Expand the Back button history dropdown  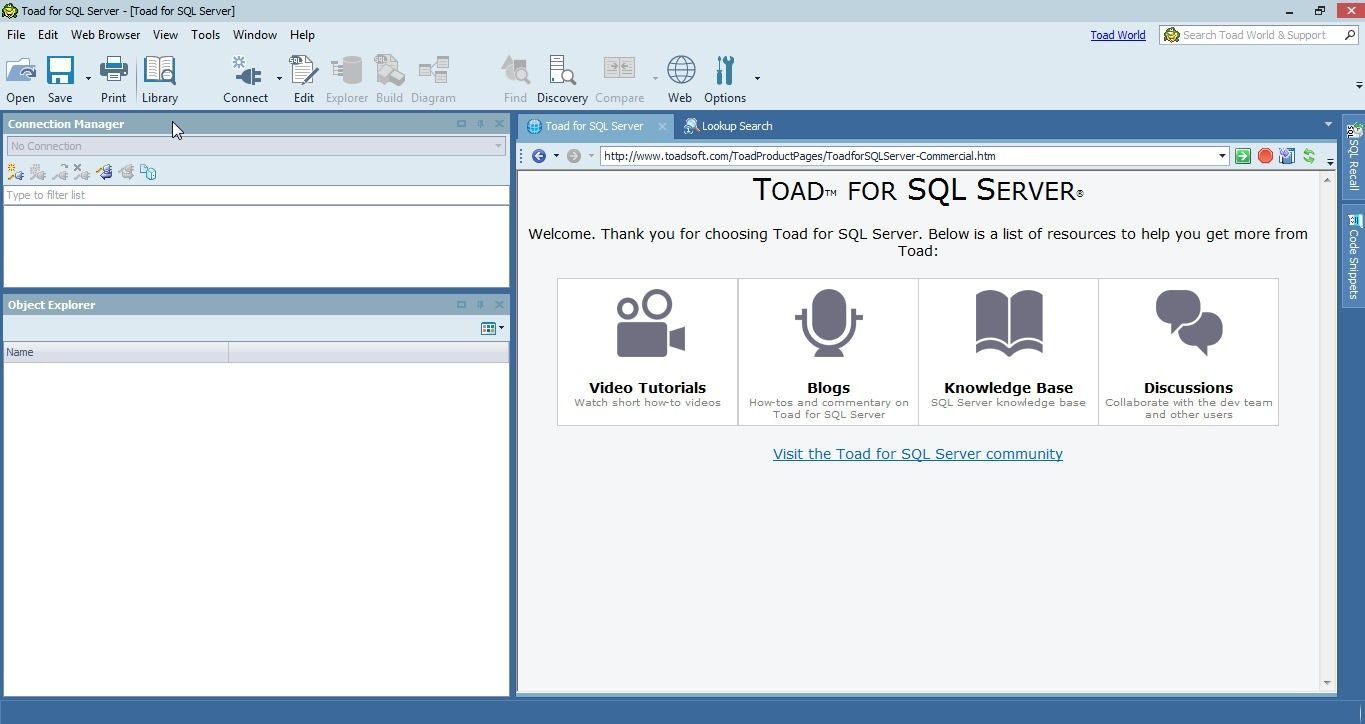tap(556, 156)
